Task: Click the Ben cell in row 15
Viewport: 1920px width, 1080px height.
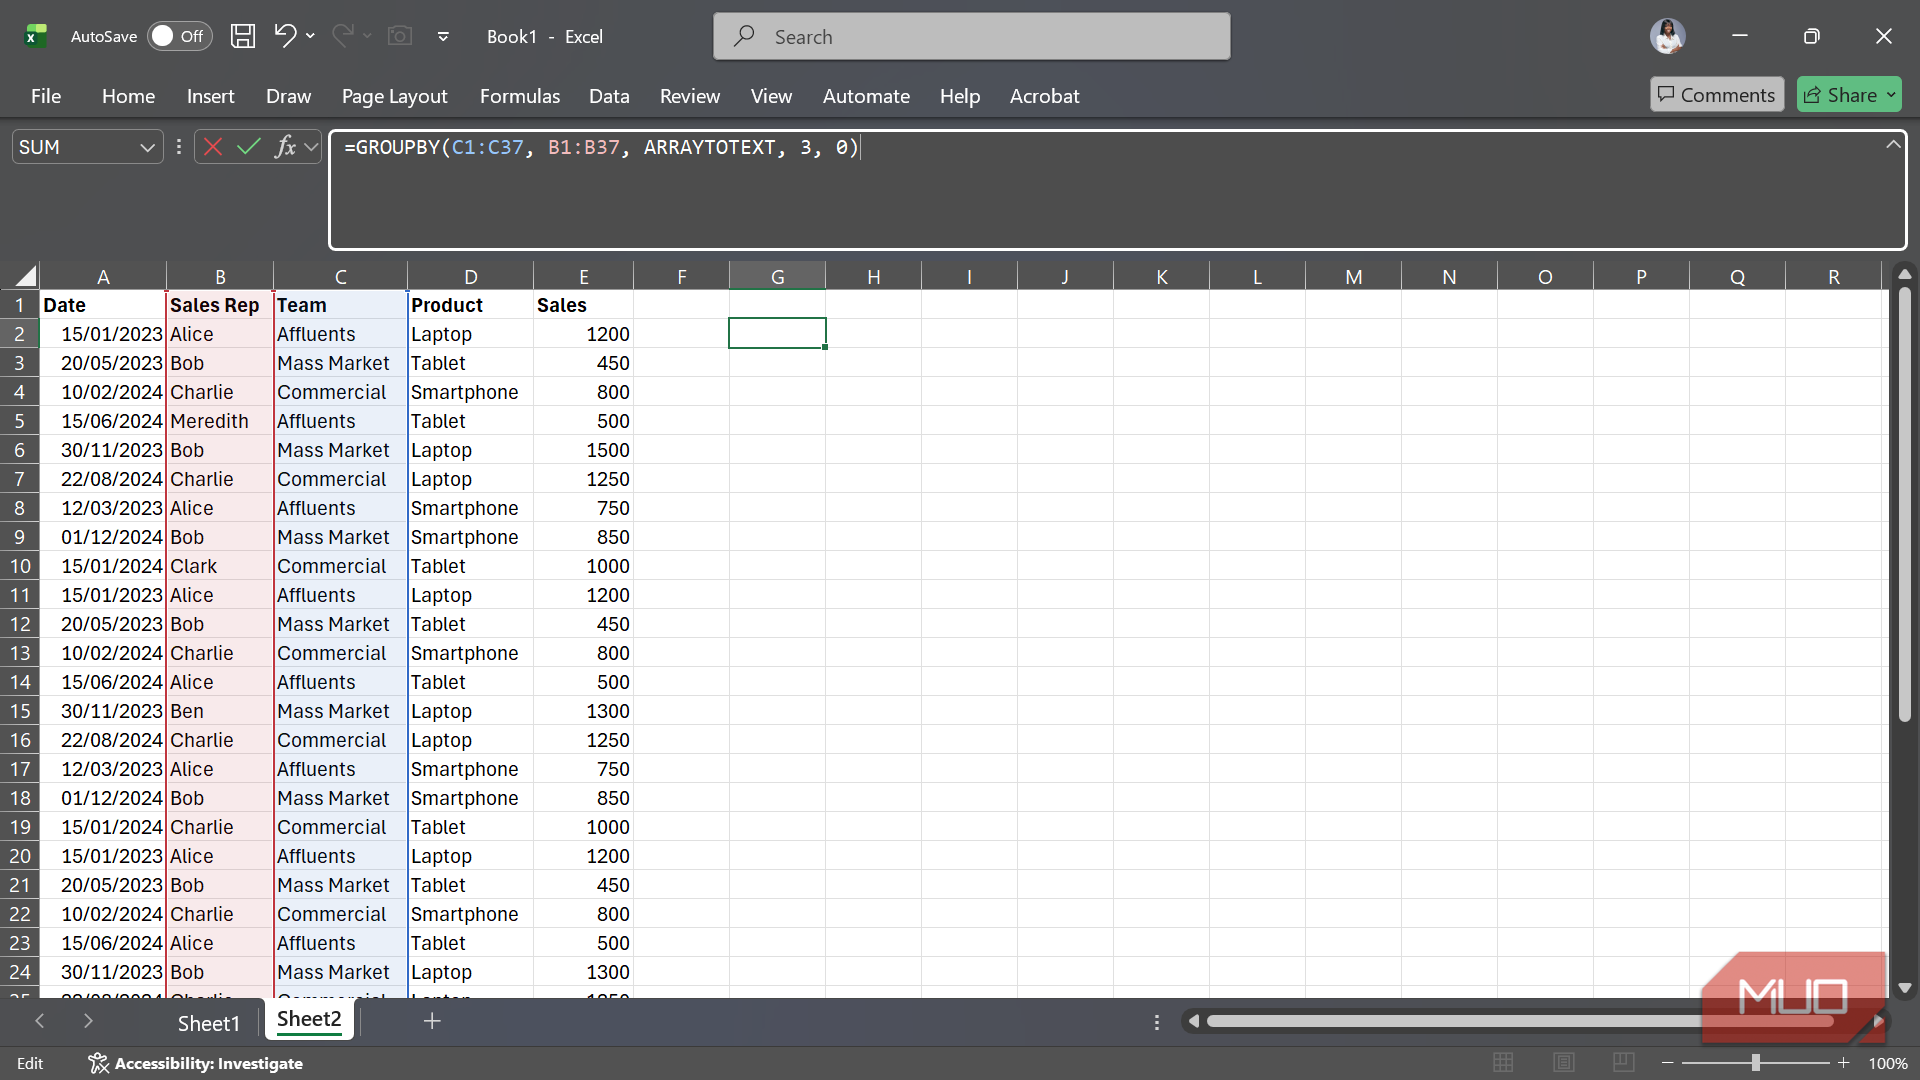Action: coord(220,711)
